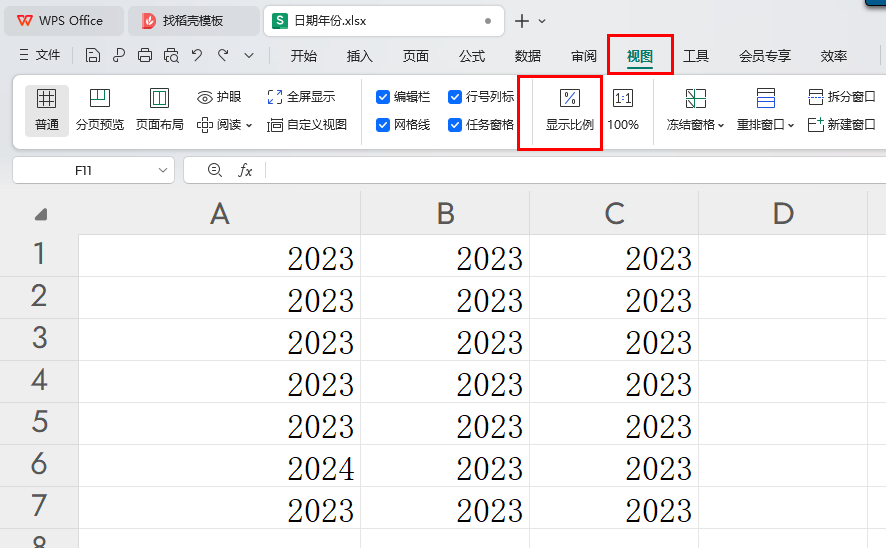Open the 会员专享 tab

[x=765, y=56]
